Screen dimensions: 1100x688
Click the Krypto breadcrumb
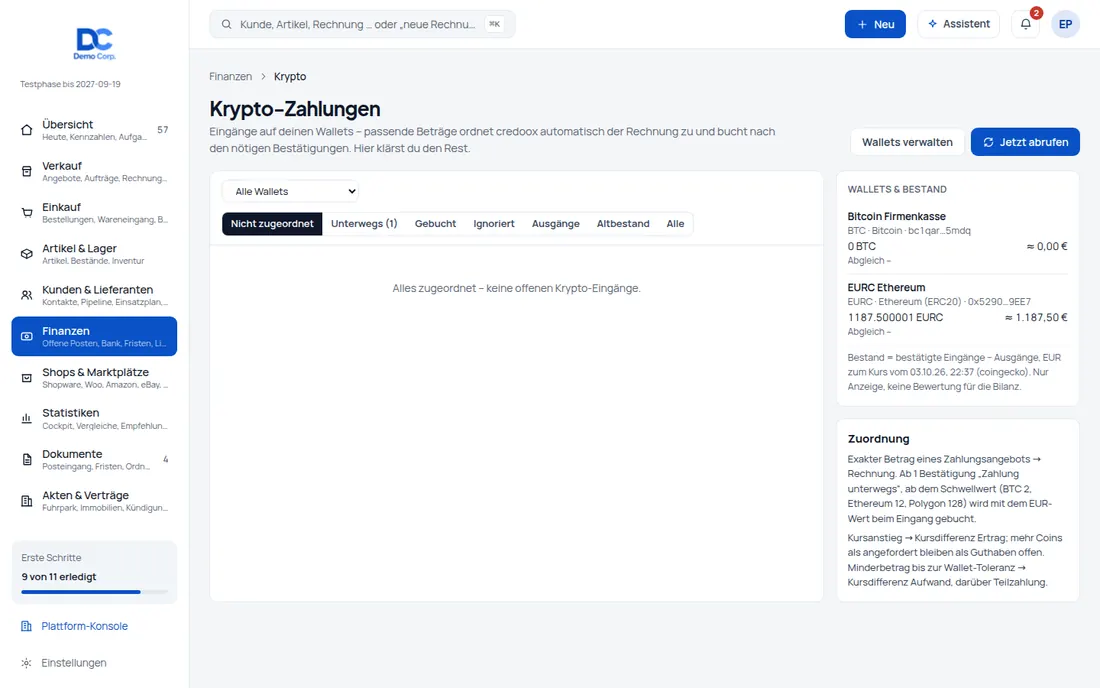coord(290,76)
